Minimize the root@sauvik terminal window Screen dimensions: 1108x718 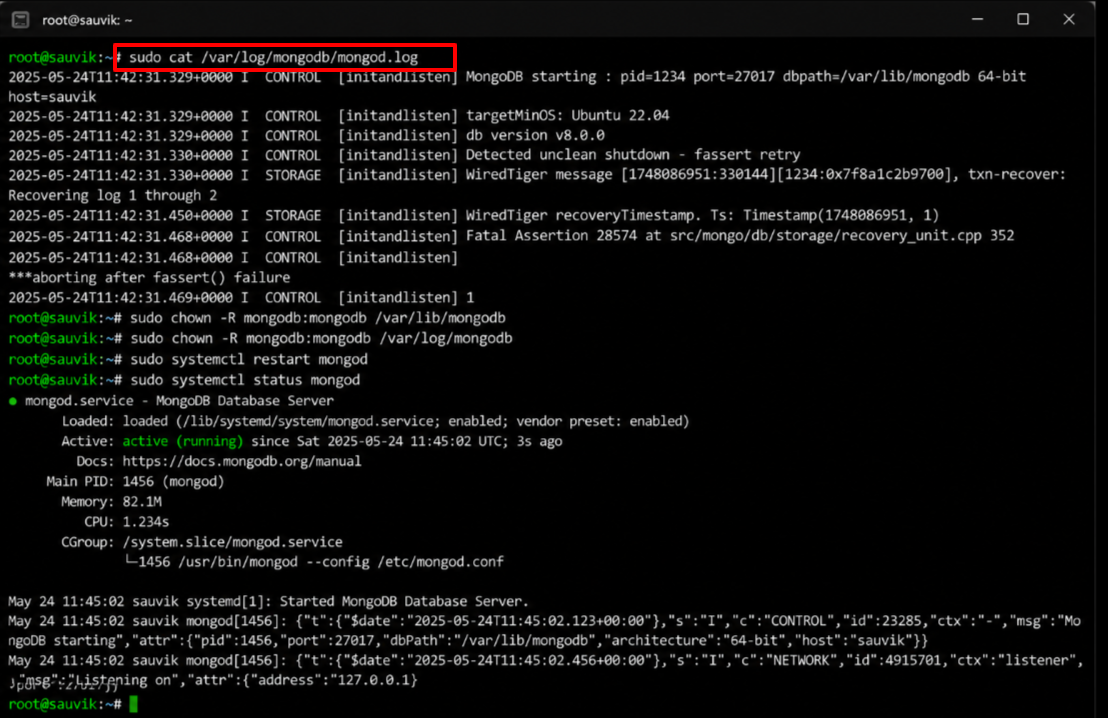977,20
